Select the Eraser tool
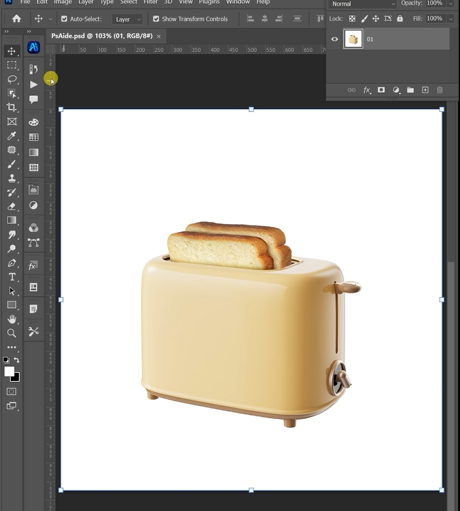The image size is (460, 511). 12,206
